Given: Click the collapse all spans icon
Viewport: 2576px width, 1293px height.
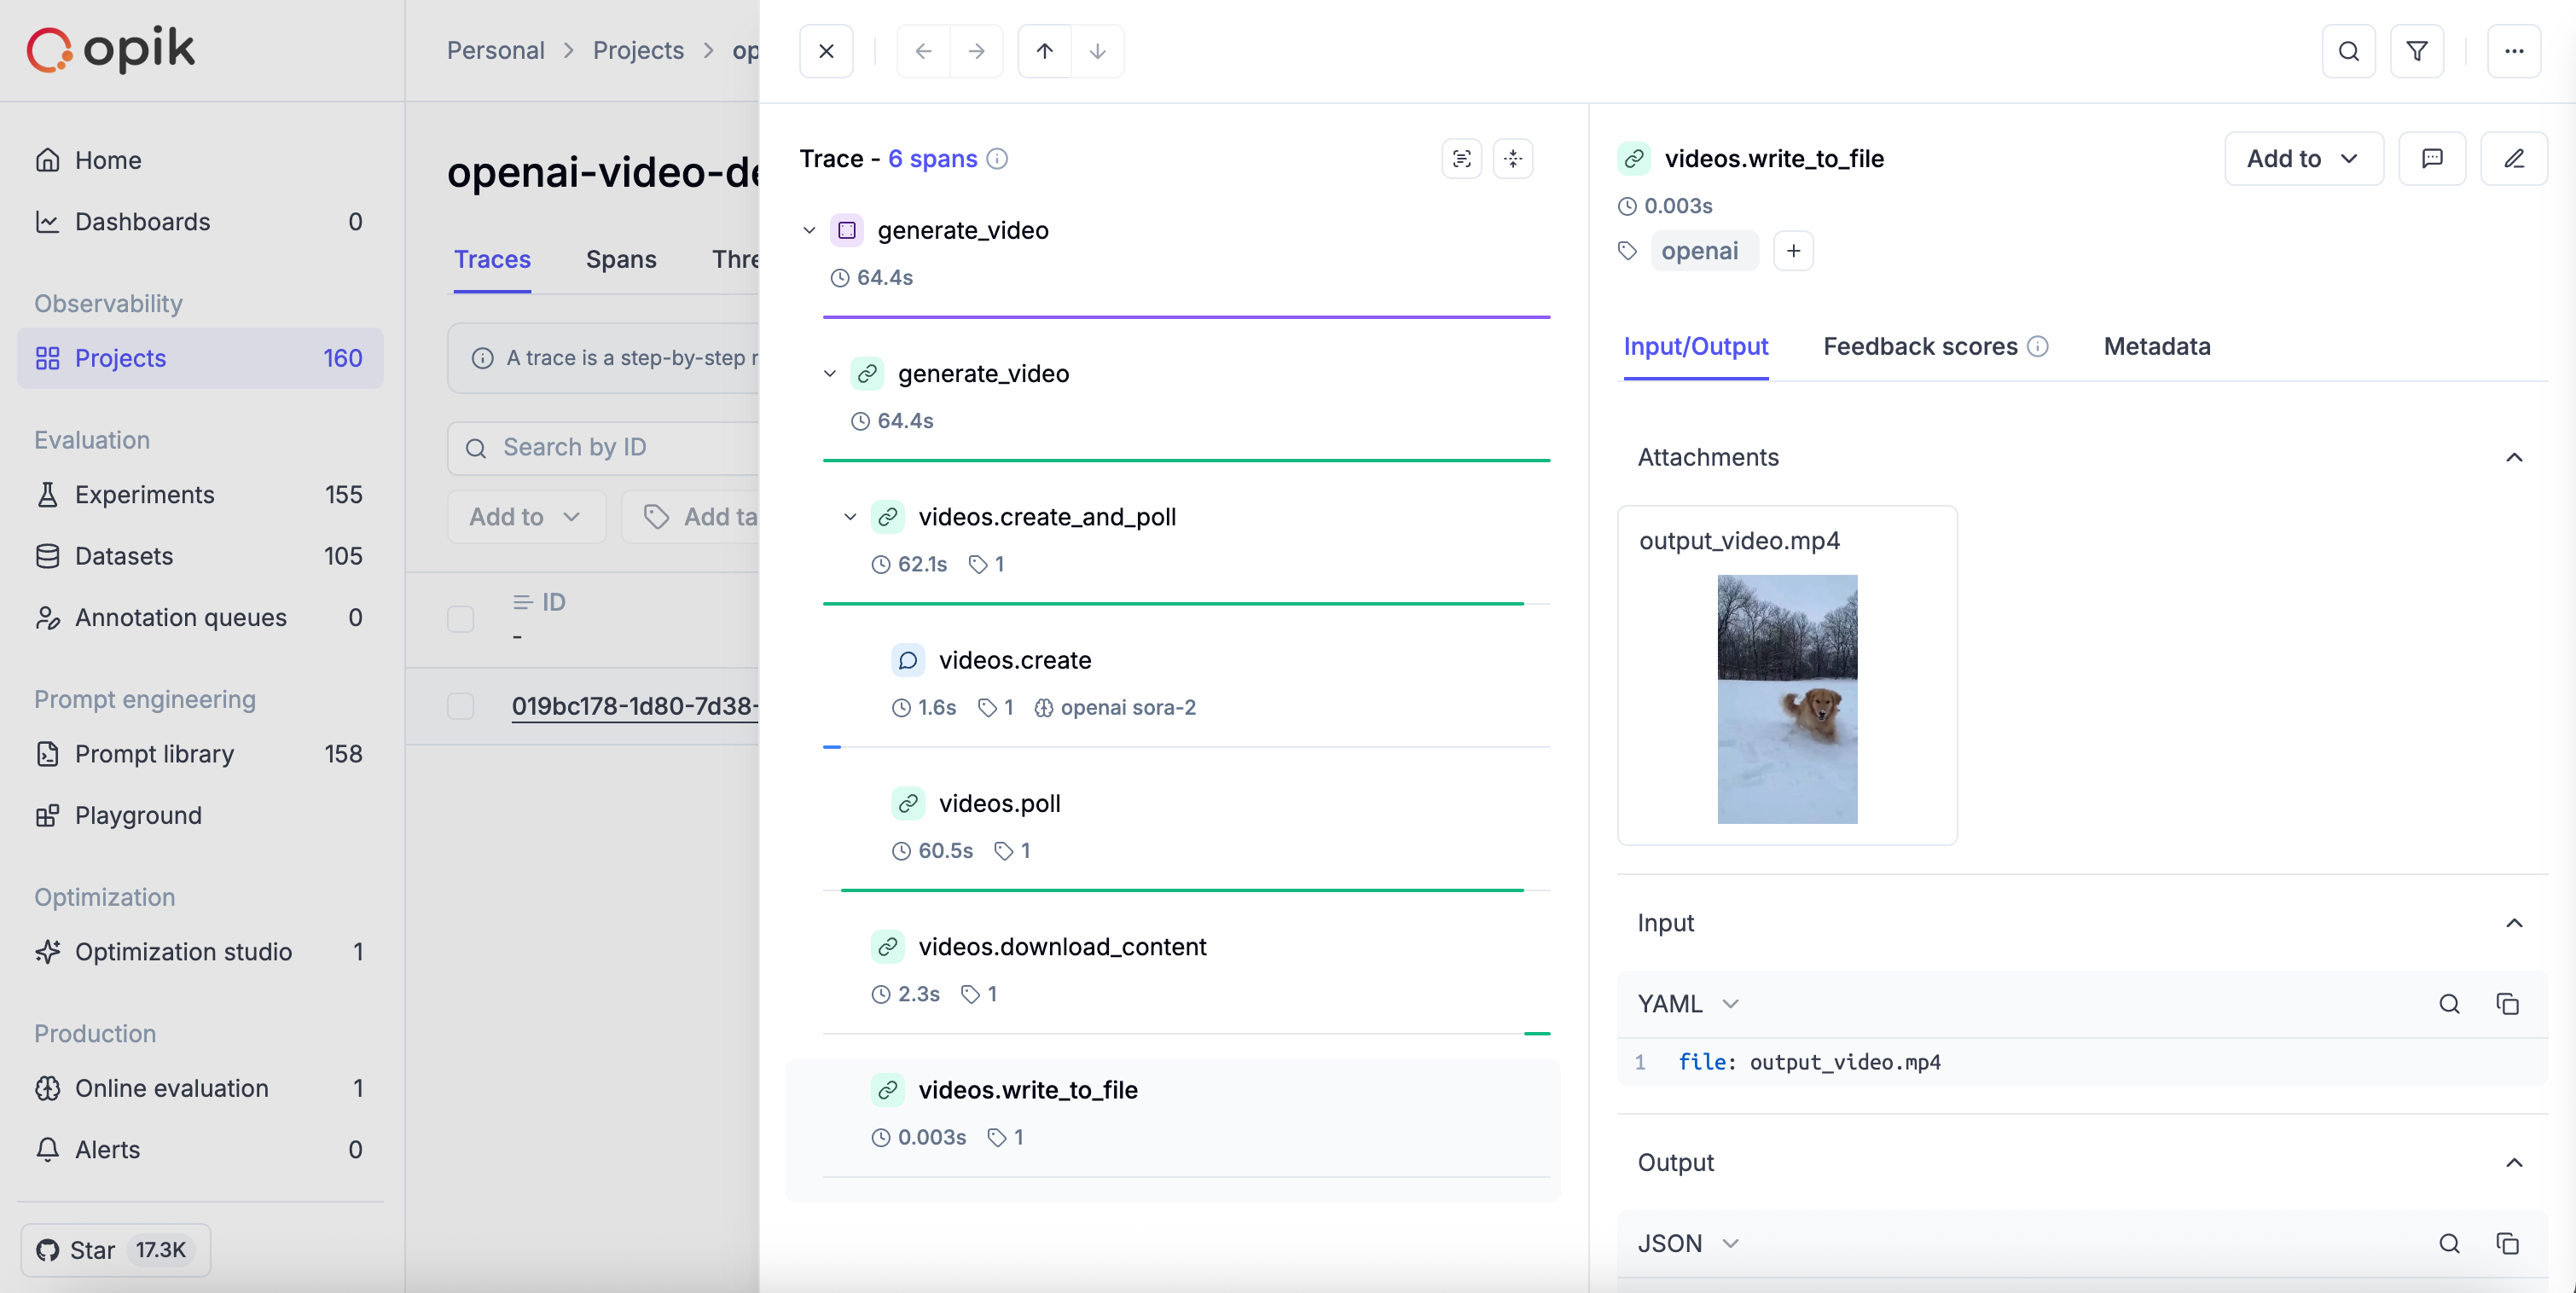Looking at the screenshot, I should (1512, 158).
